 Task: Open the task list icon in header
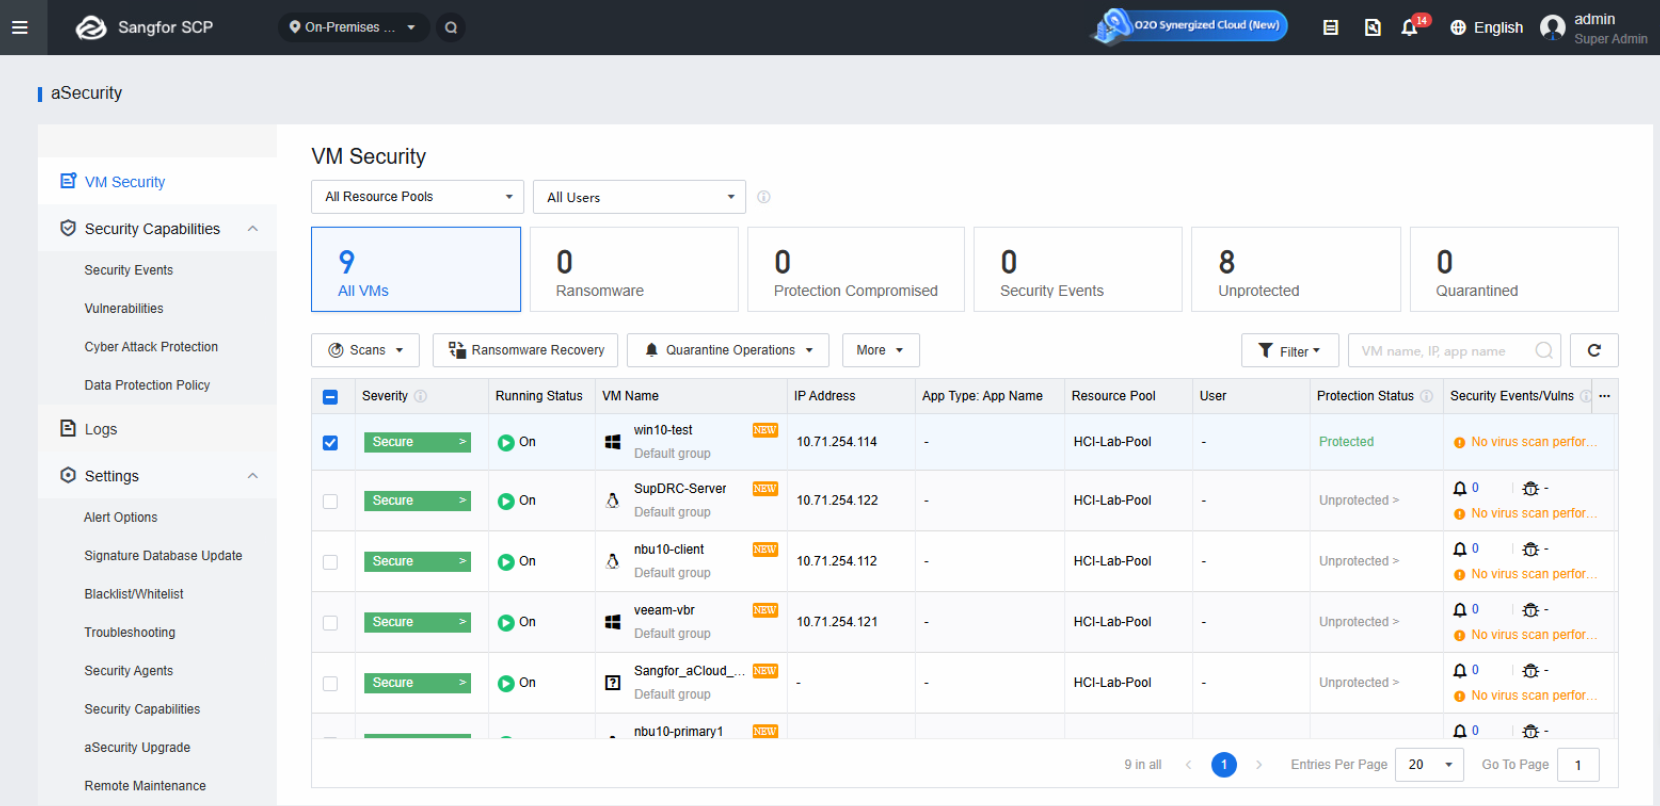click(x=1330, y=28)
